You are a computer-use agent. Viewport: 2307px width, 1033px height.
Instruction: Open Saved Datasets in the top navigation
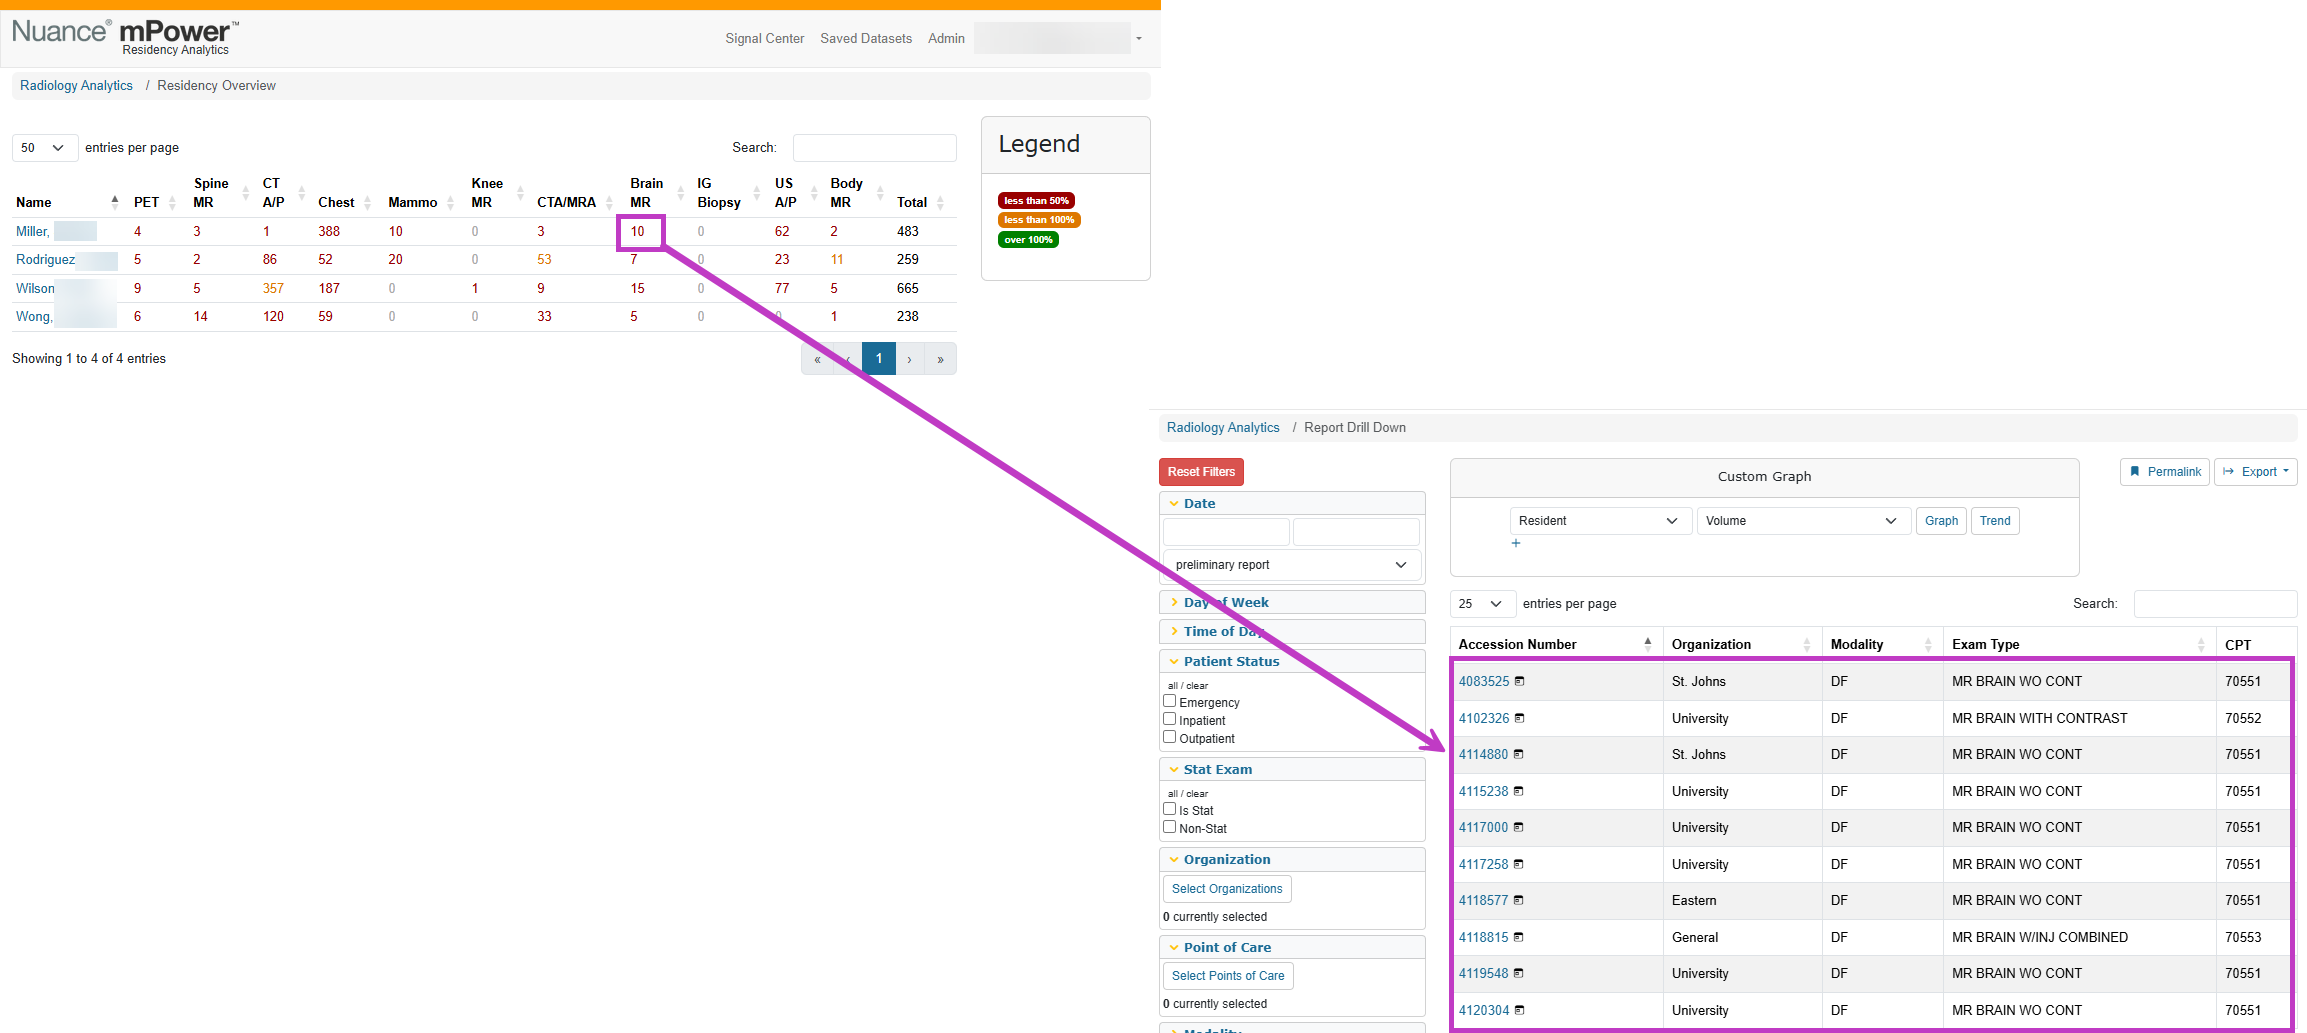click(866, 39)
